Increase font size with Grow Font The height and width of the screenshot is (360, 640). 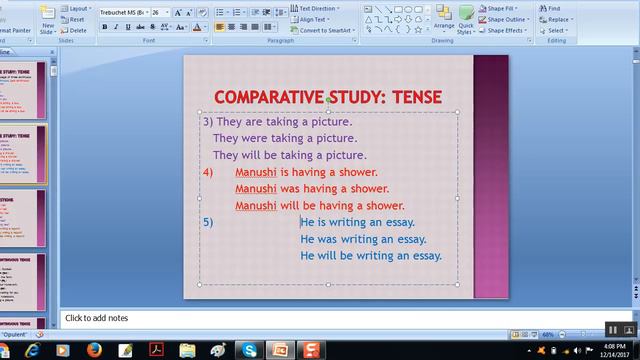point(178,13)
